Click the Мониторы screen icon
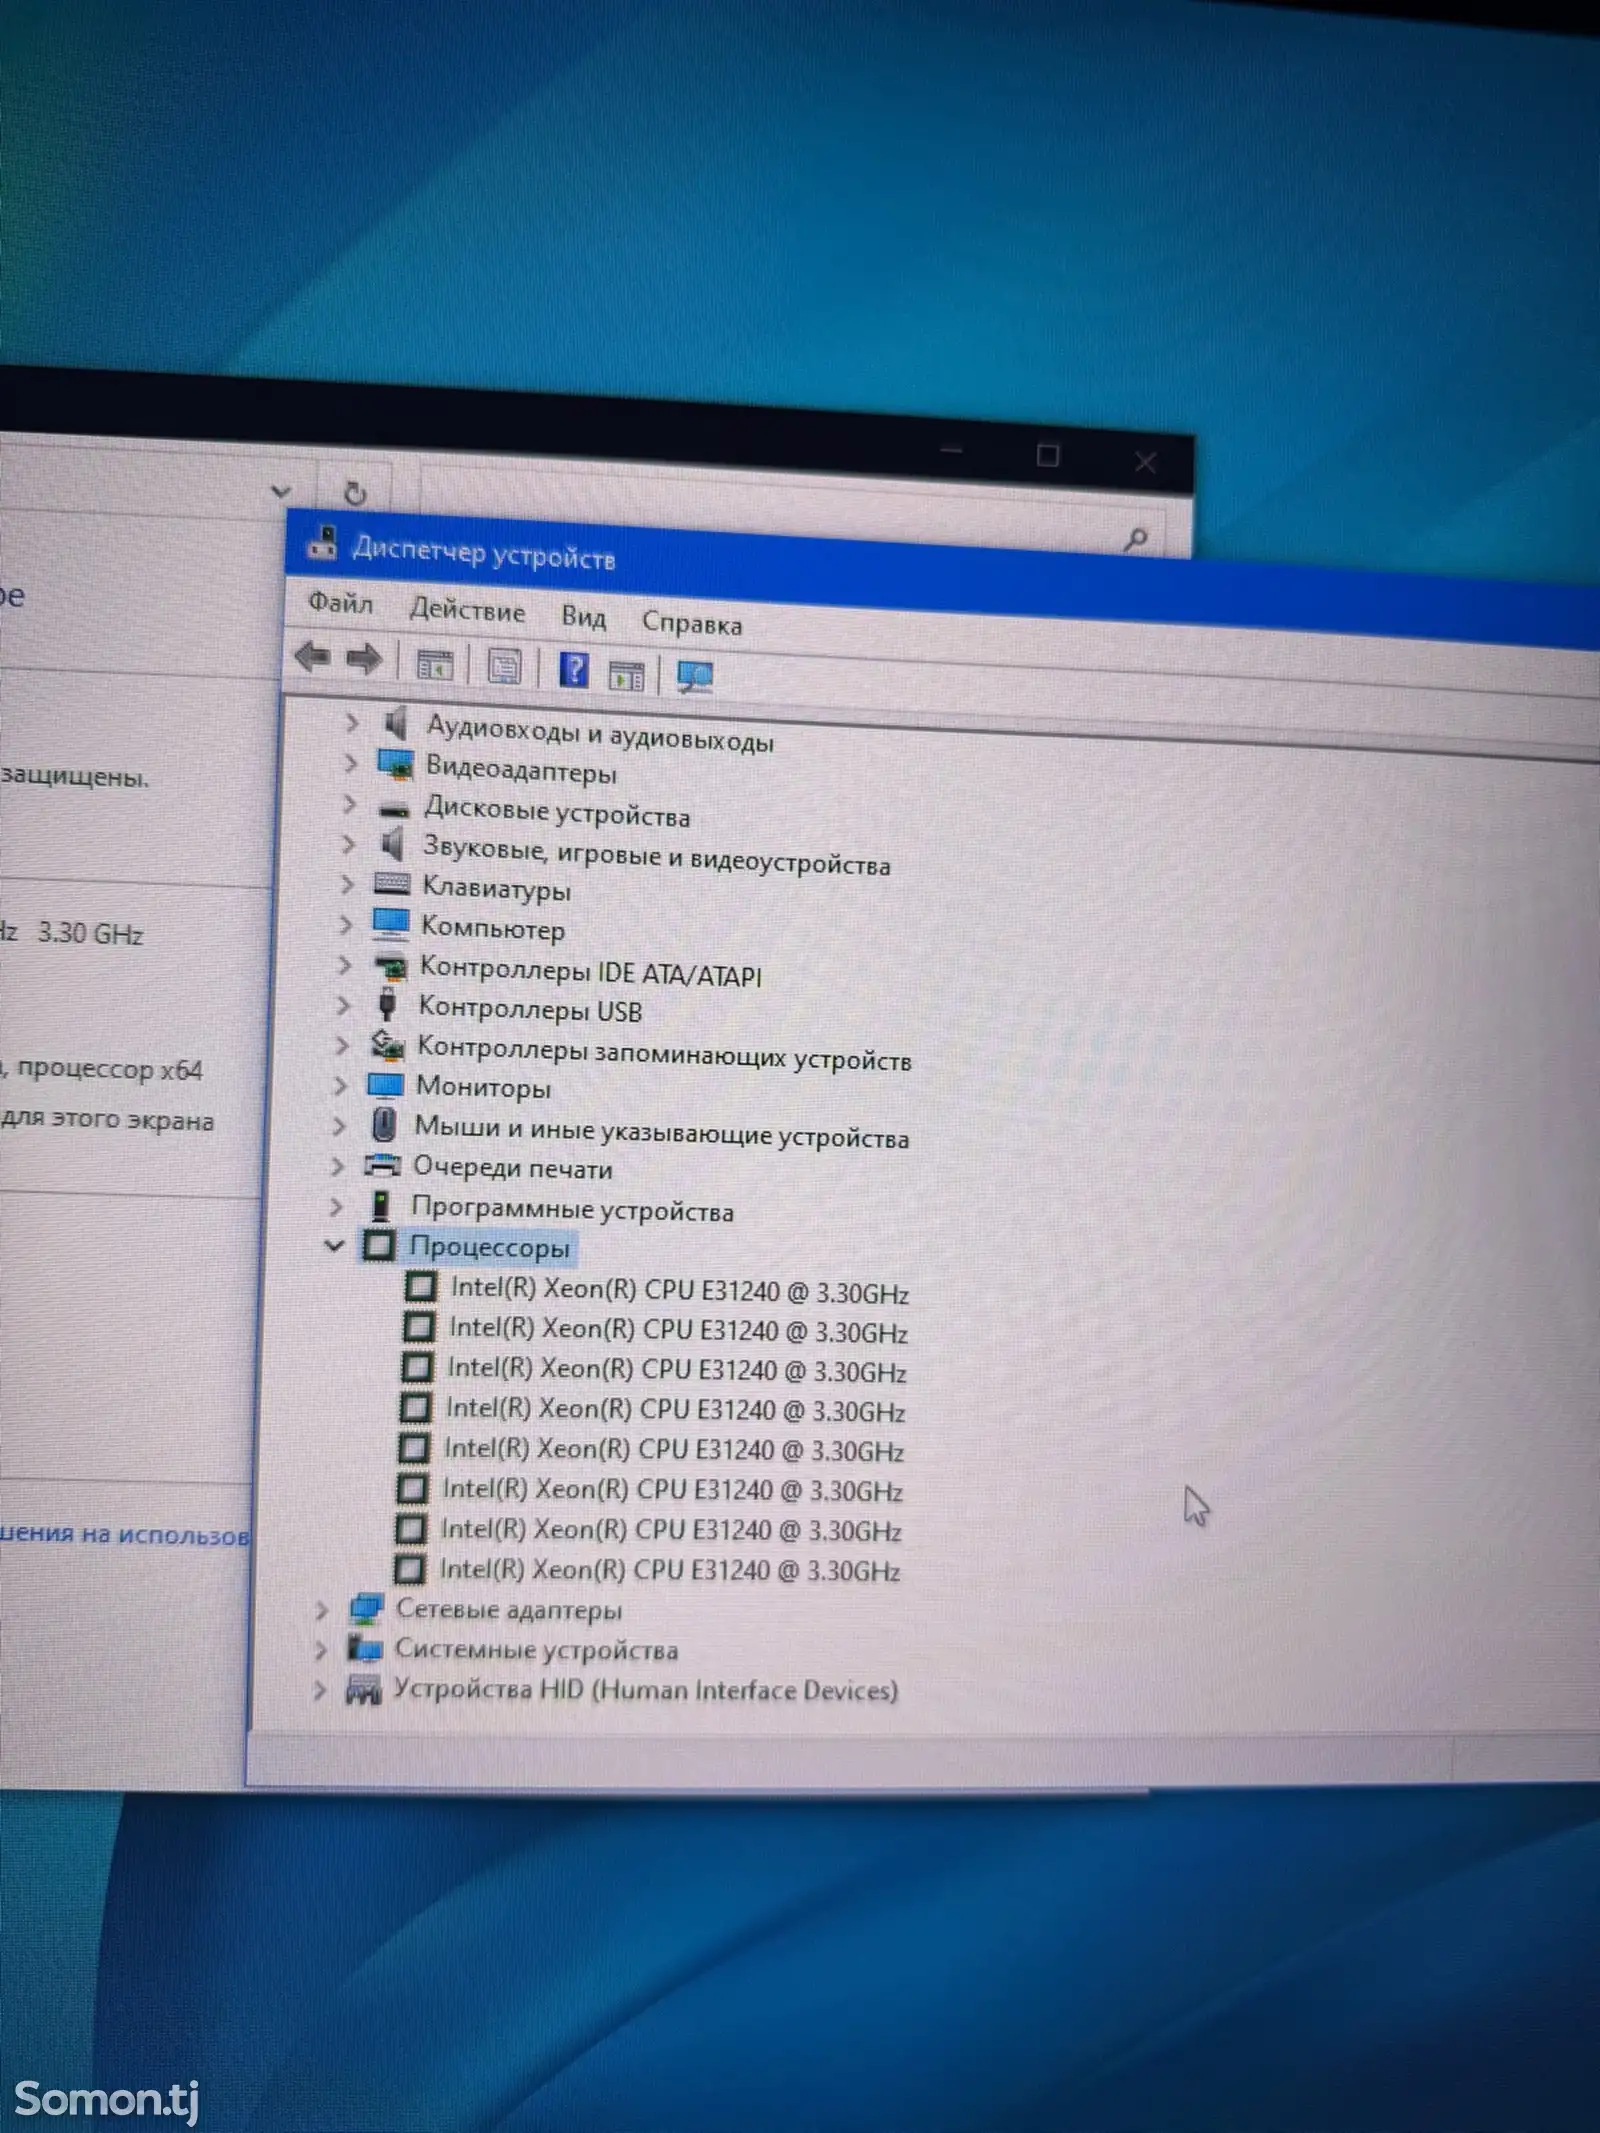Screen dimensions: 1600x2133 [x=385, y=1085]
